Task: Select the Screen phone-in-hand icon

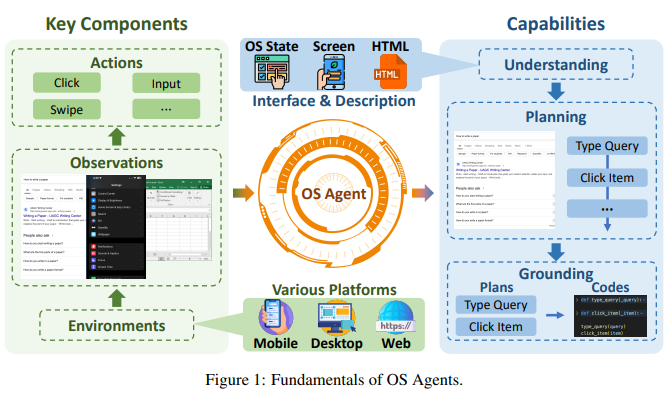Action: pyautogui.click(x=331, y=72)
